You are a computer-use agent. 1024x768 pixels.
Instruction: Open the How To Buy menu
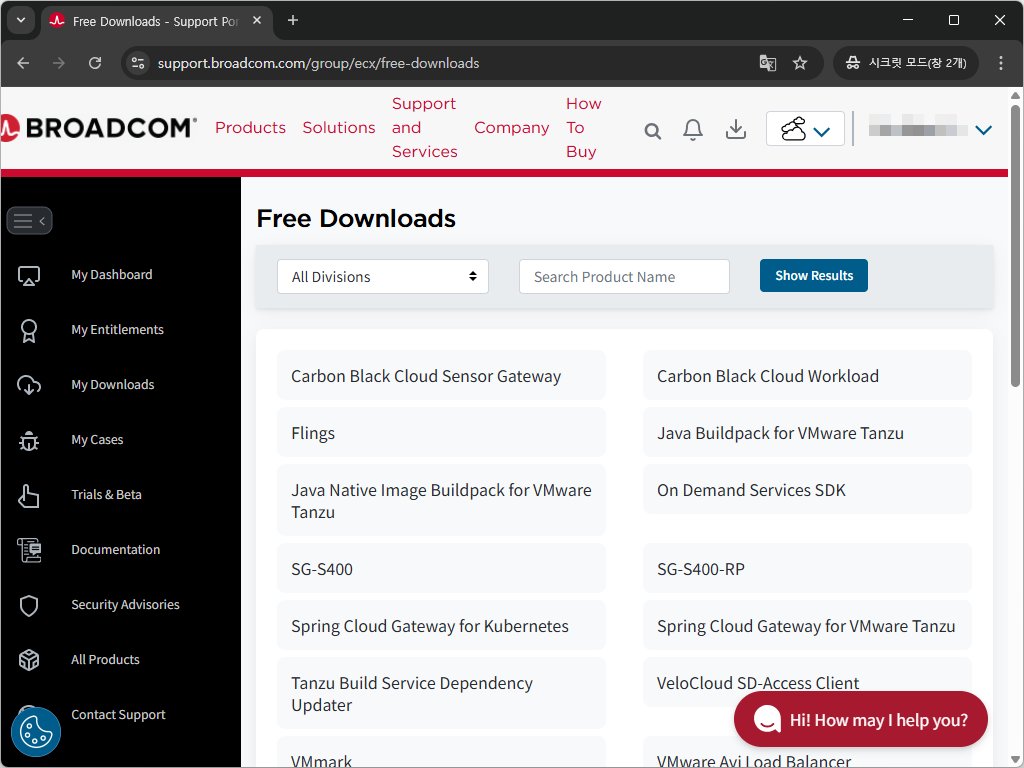click(584, 128)
